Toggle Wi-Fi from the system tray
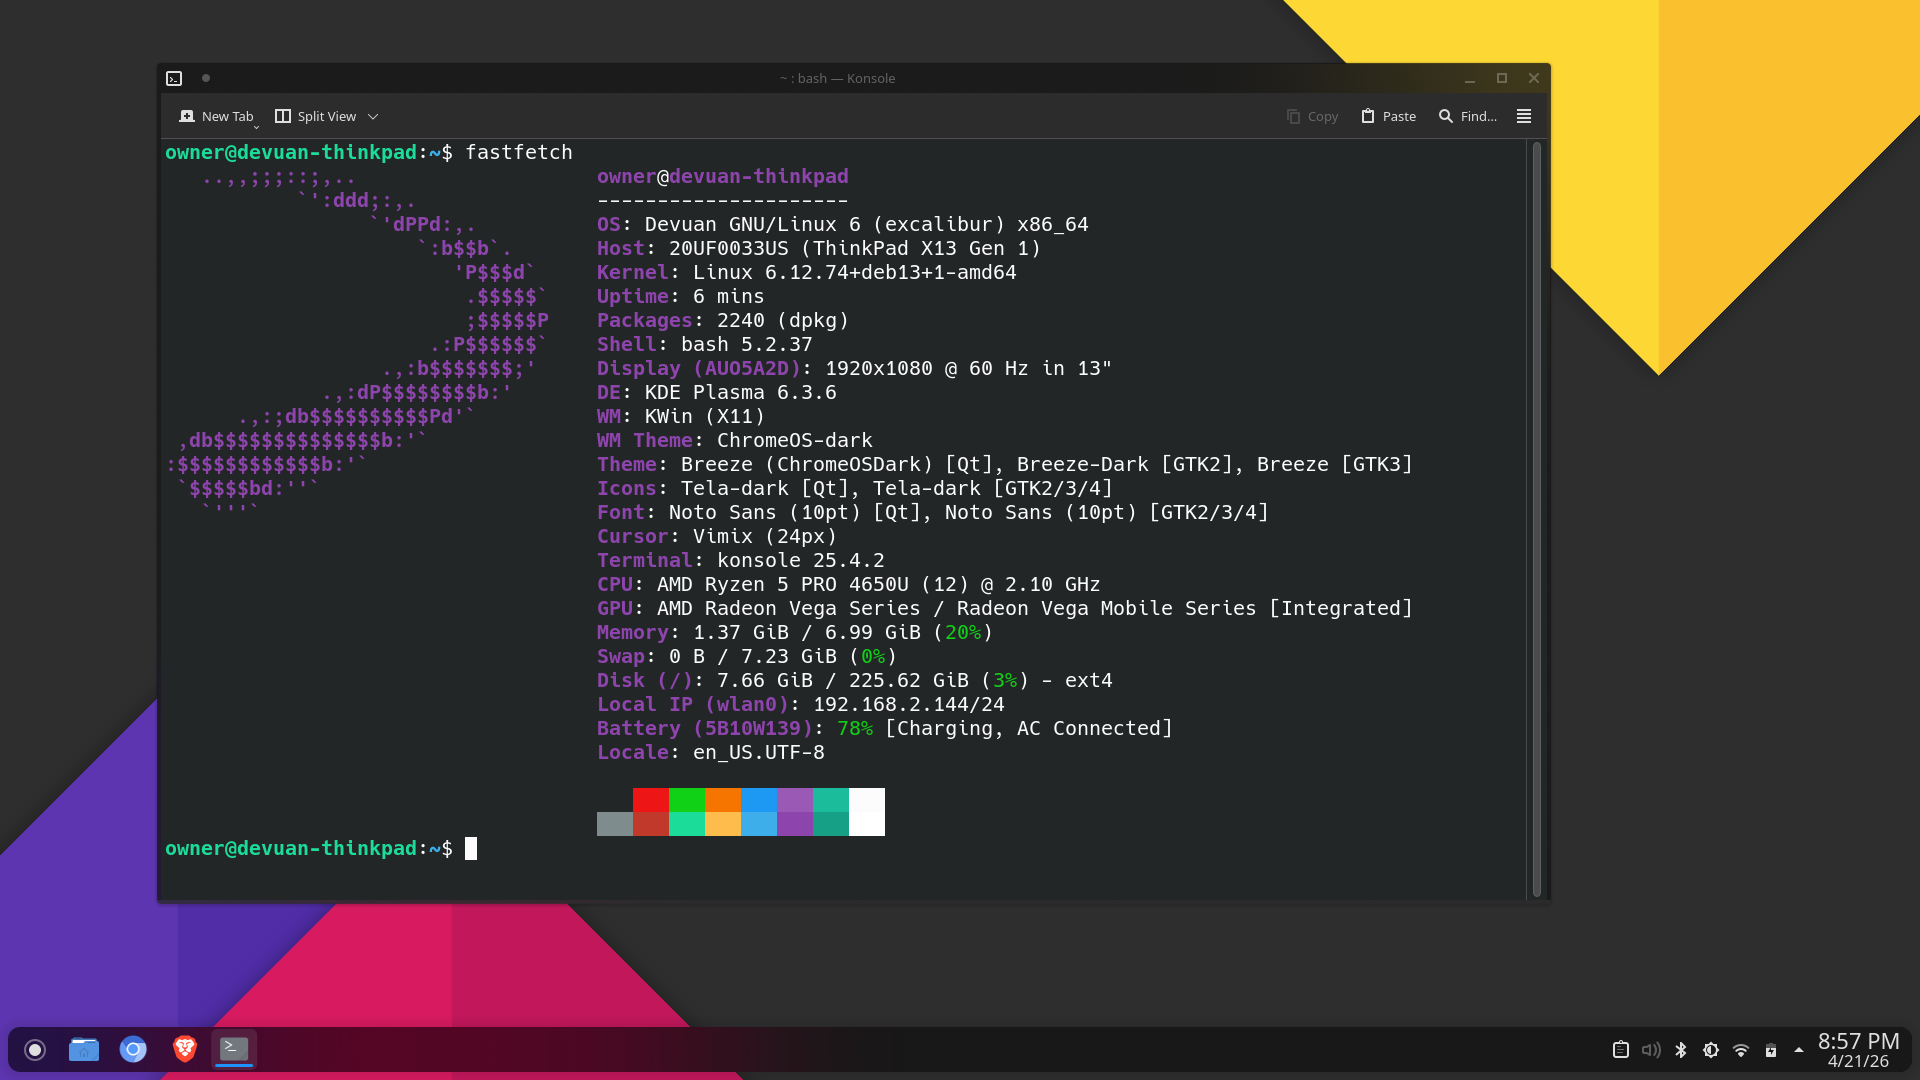1920x1080 pixels. click(1741, 1050)
